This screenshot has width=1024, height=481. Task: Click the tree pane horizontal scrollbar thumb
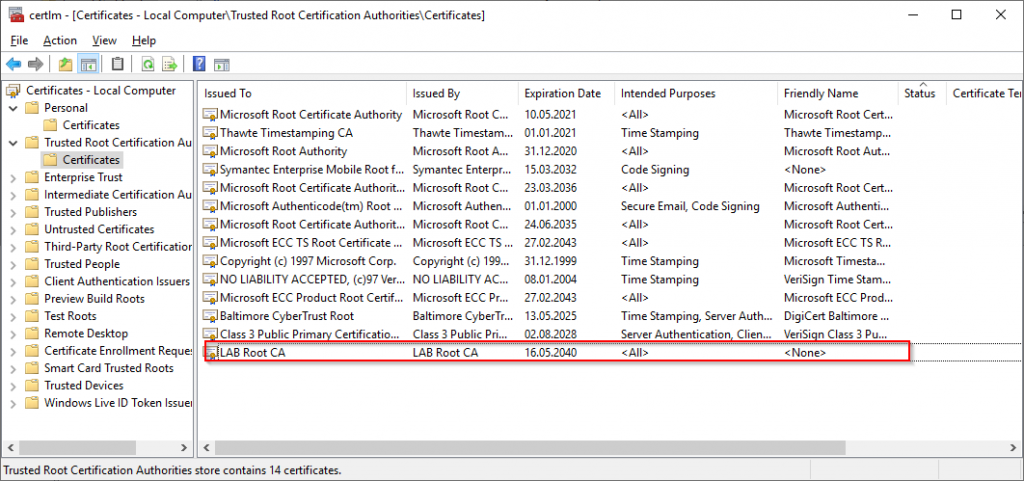(x=76, y=448)
